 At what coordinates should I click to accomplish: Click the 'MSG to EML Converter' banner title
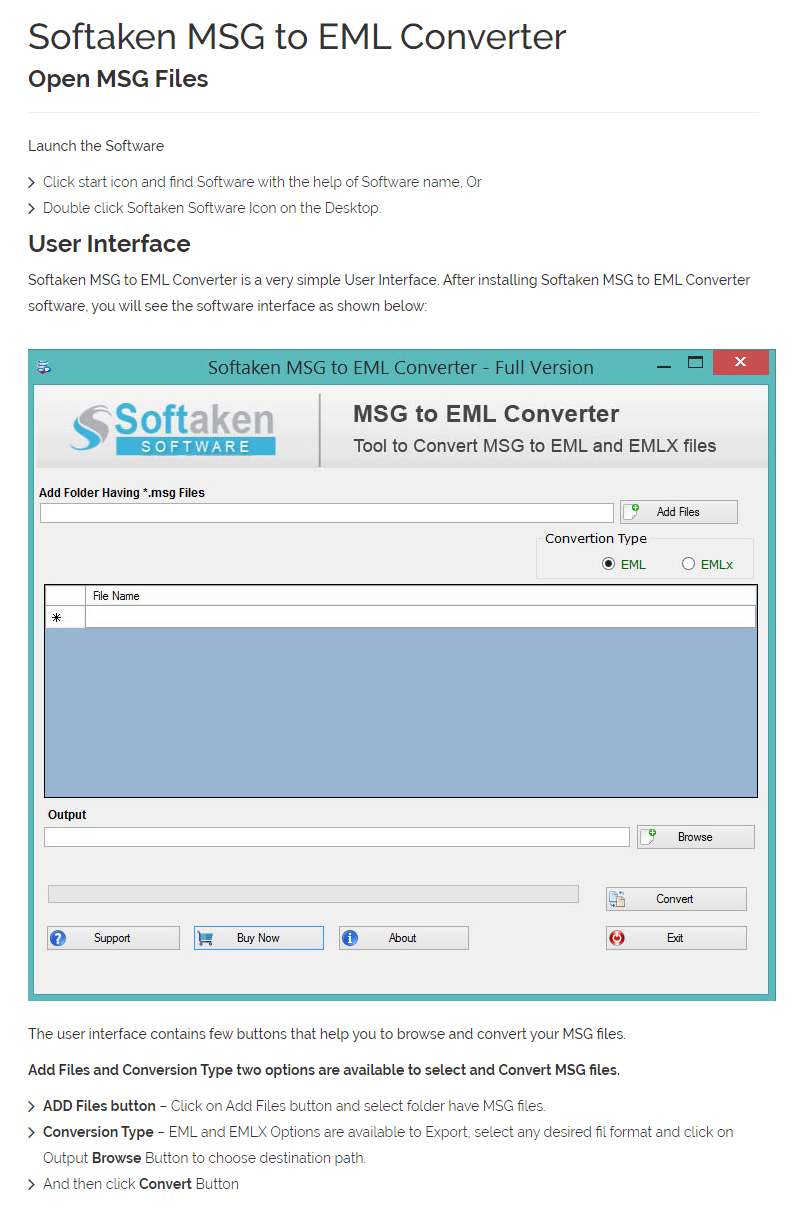(486, 414)
